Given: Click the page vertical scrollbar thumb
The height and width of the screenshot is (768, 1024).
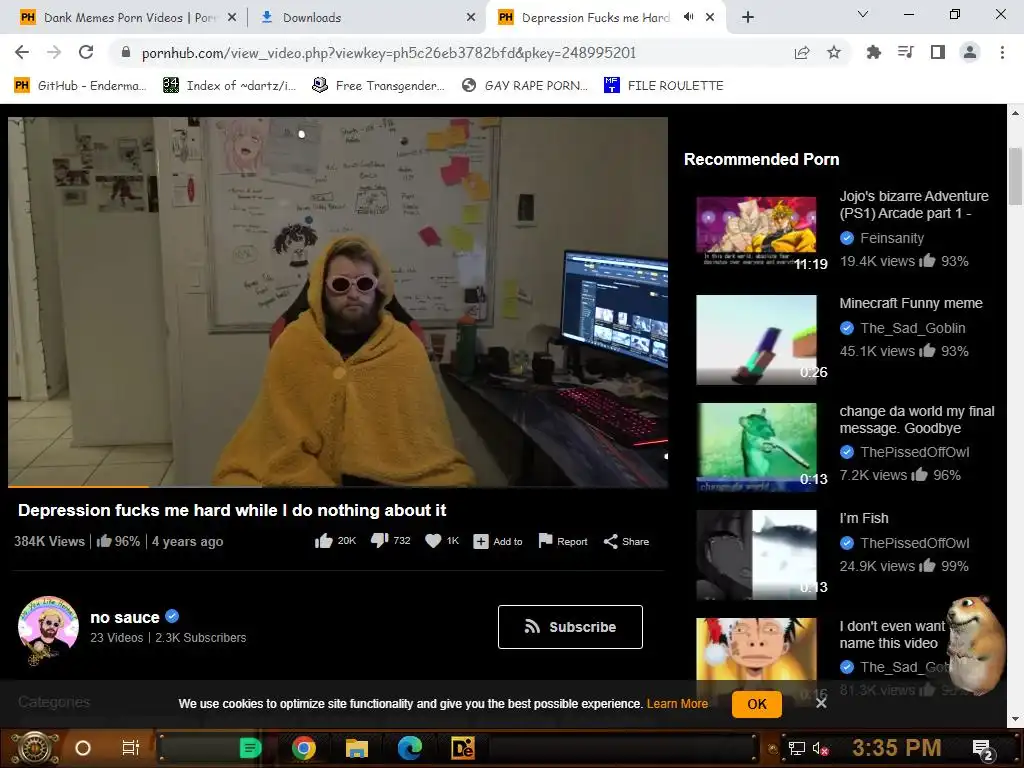Looking at the screenshot, I should [x=1014, y=176].
